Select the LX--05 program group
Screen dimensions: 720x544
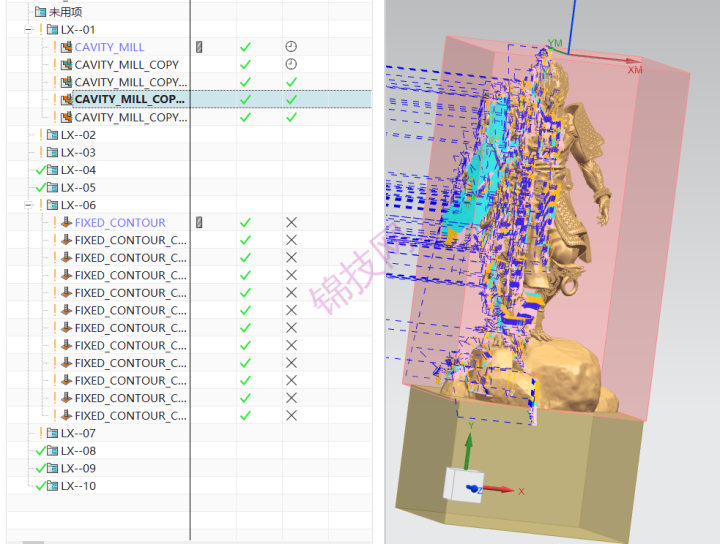[78, 188]
